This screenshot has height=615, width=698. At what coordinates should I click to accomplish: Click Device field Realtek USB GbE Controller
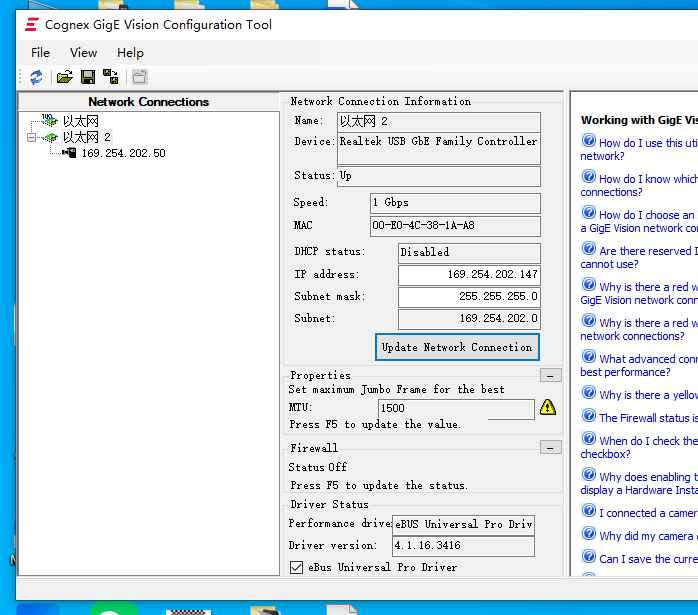439,148
